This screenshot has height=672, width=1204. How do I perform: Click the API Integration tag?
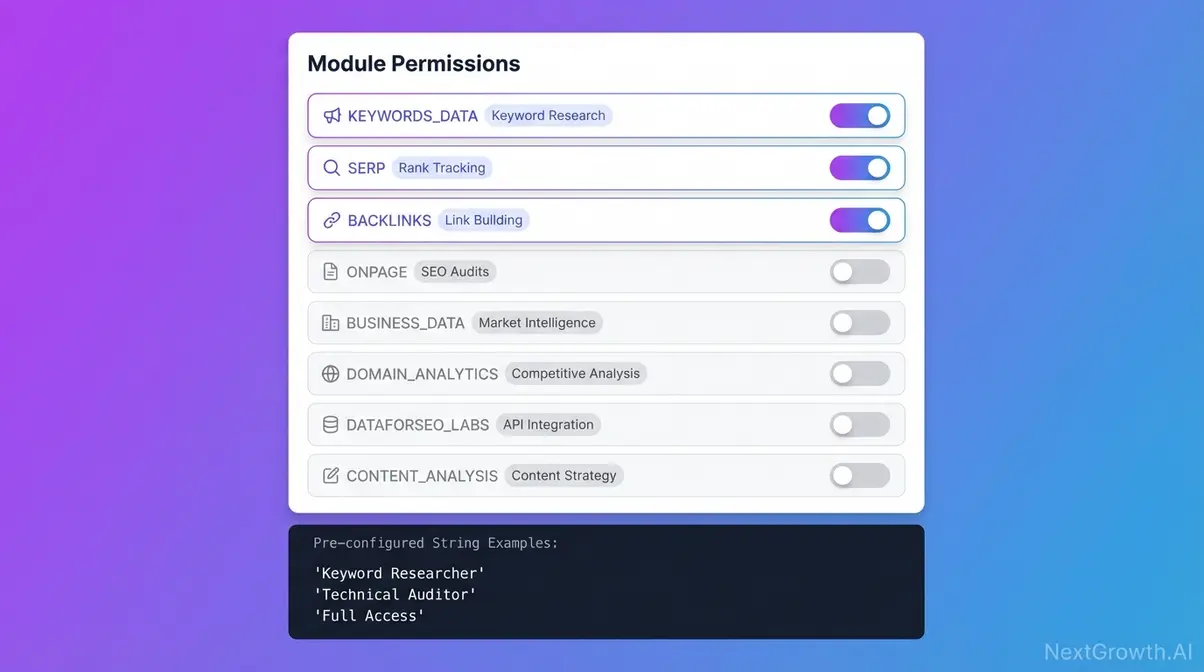tap(548, 424)
